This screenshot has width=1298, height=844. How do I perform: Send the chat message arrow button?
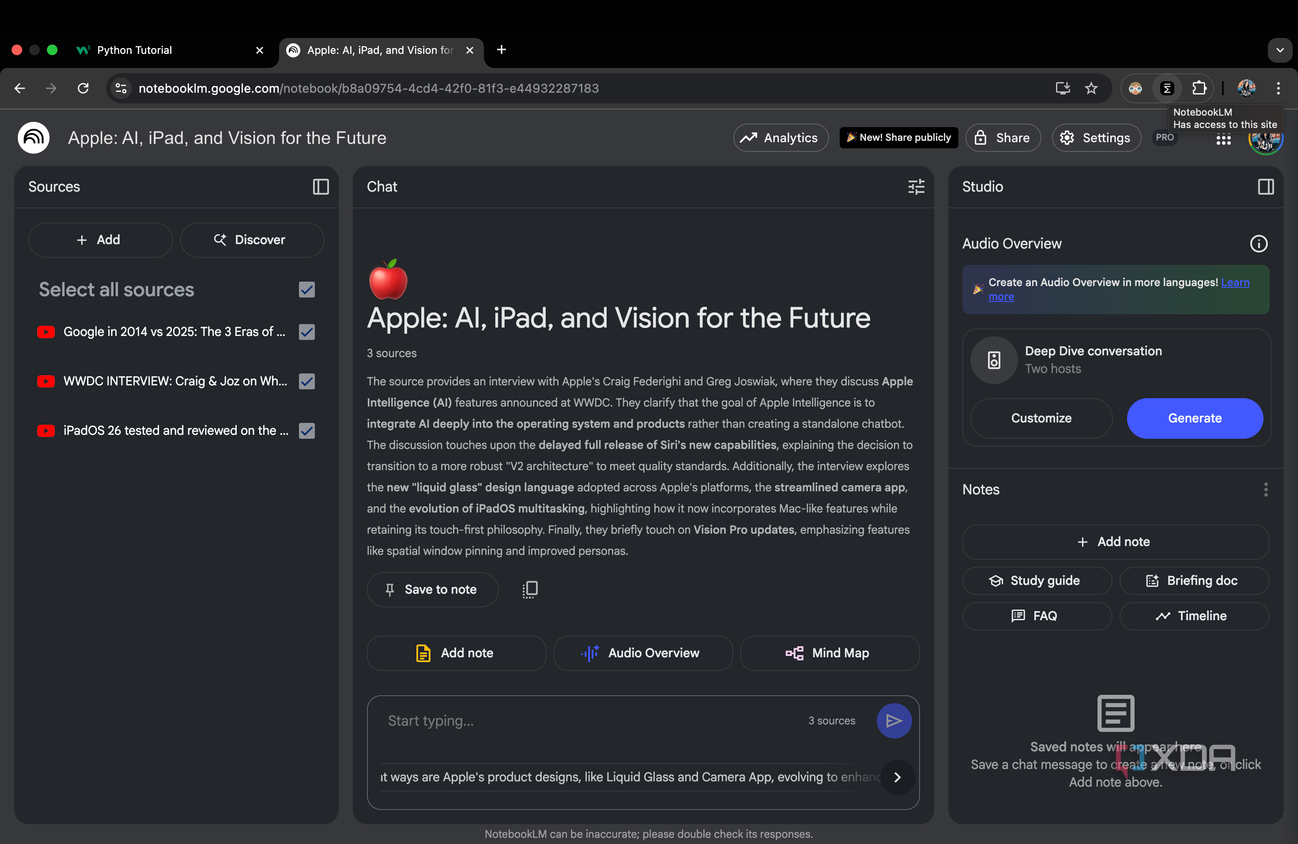click(894, 721)
